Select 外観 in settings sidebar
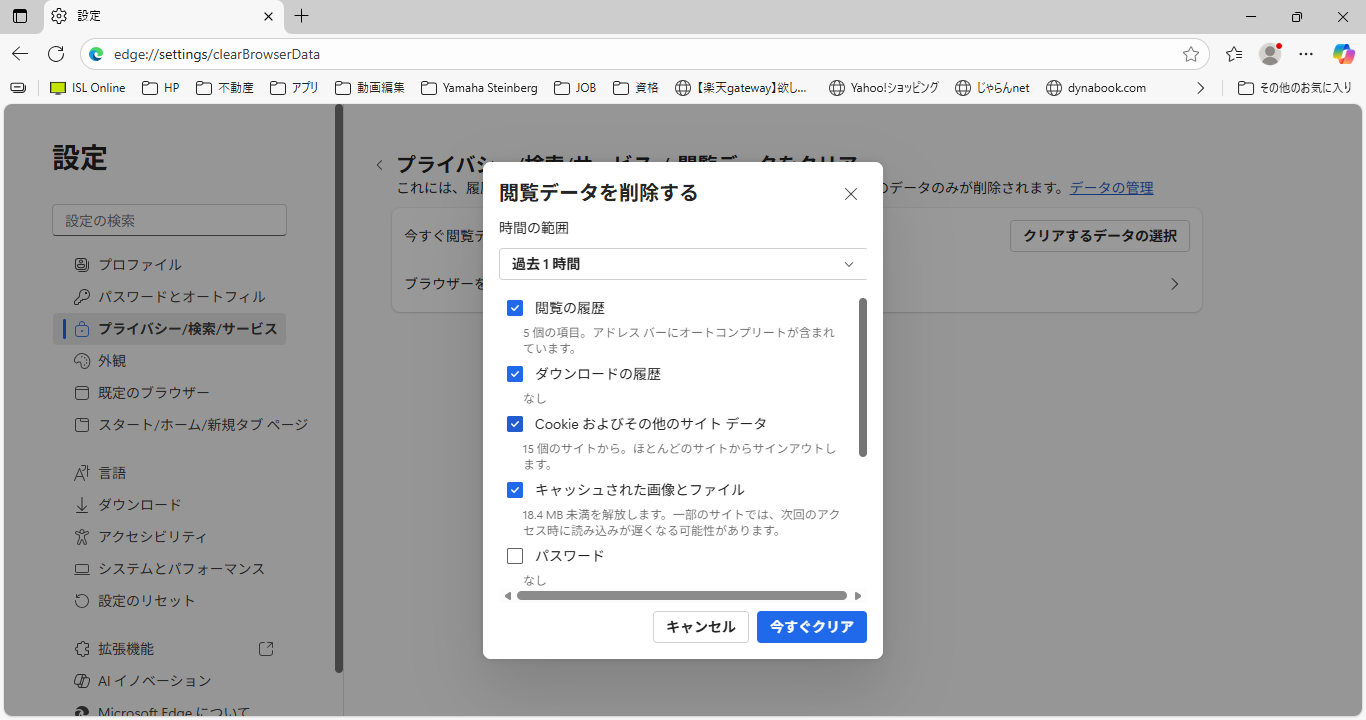 pos(112,361)
